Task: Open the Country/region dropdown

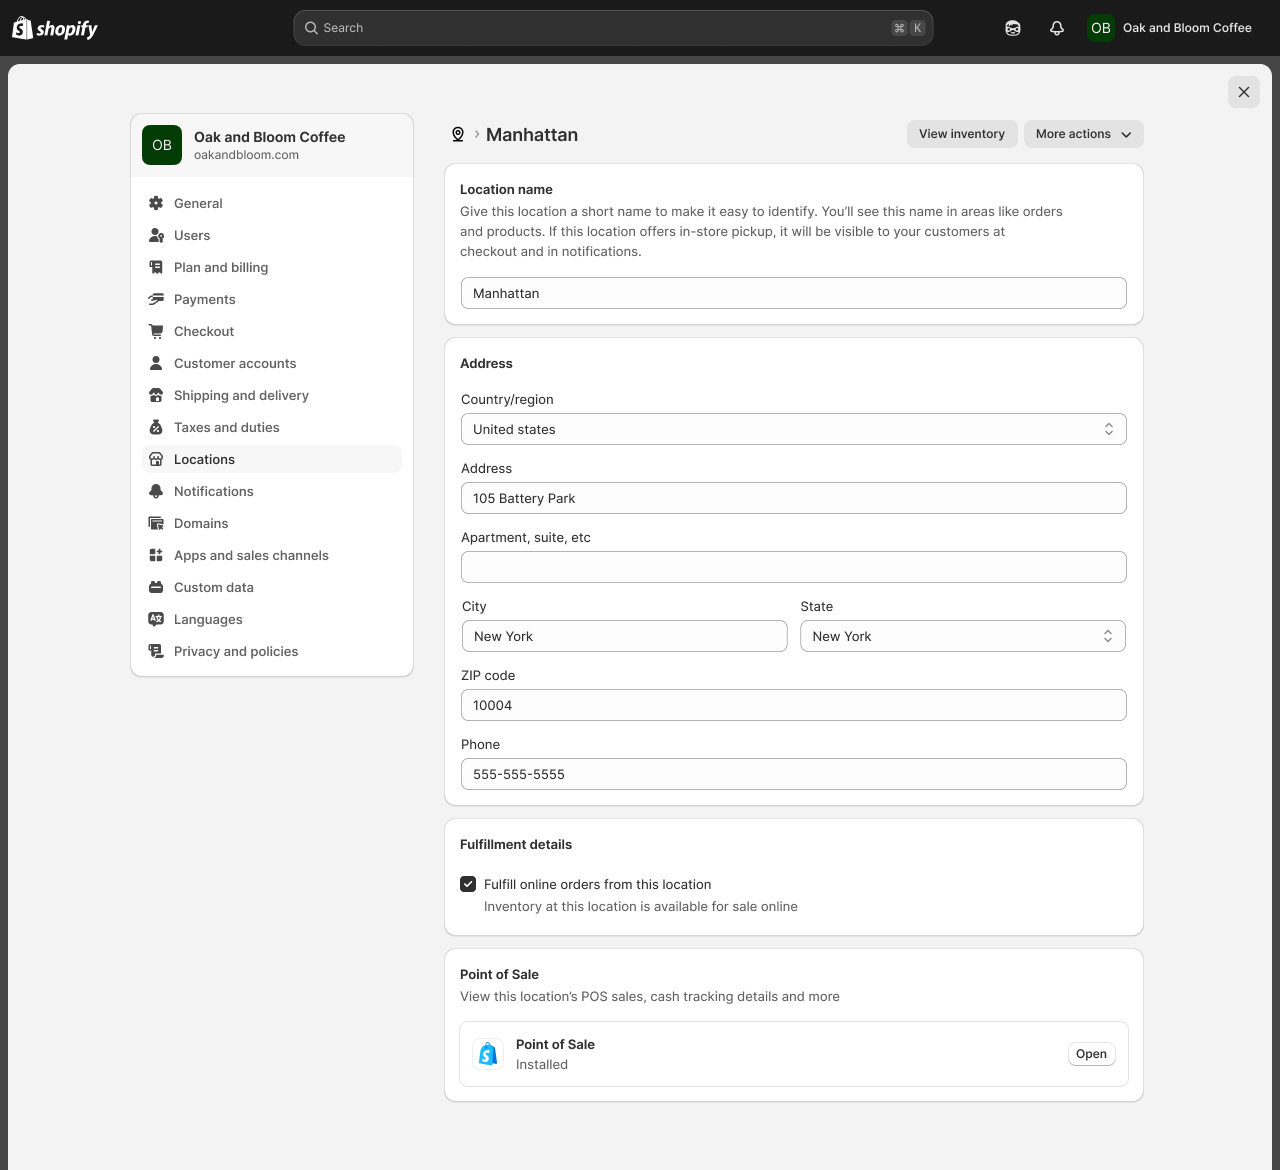Action: [x=794, y=429]
